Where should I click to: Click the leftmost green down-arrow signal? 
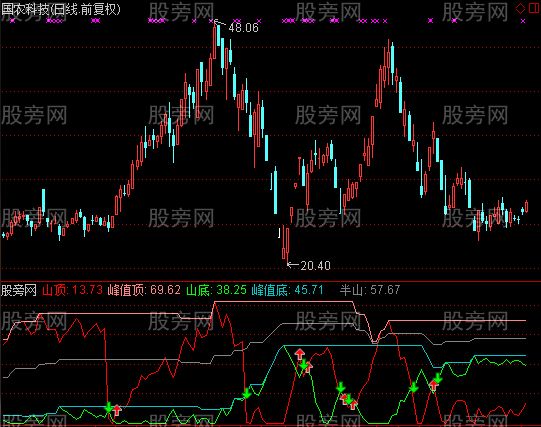pos(109,407)
